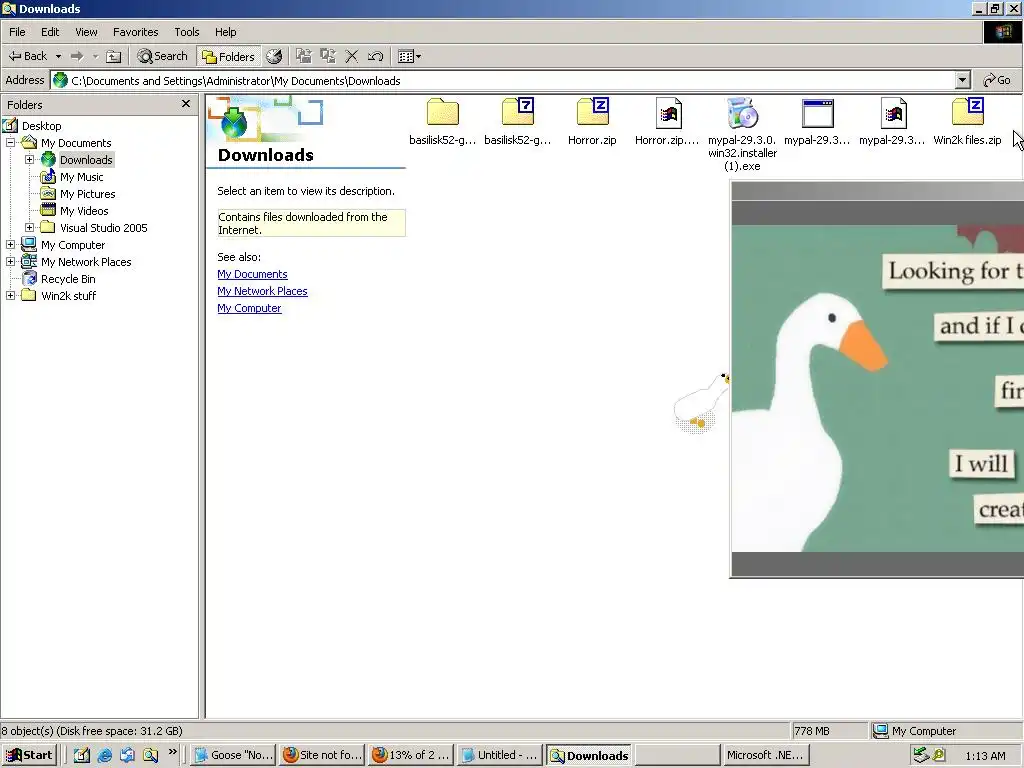Toggle the Folders pane button

coord(228,56)
